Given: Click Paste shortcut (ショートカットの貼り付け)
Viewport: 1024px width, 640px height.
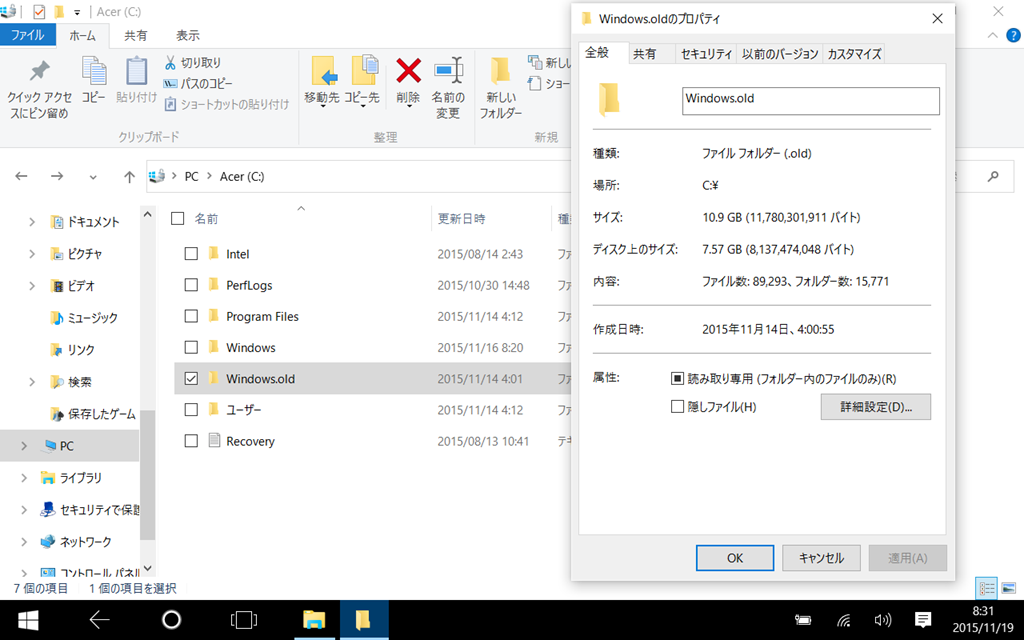Looking at the screenshot, I should coord(227,104).
